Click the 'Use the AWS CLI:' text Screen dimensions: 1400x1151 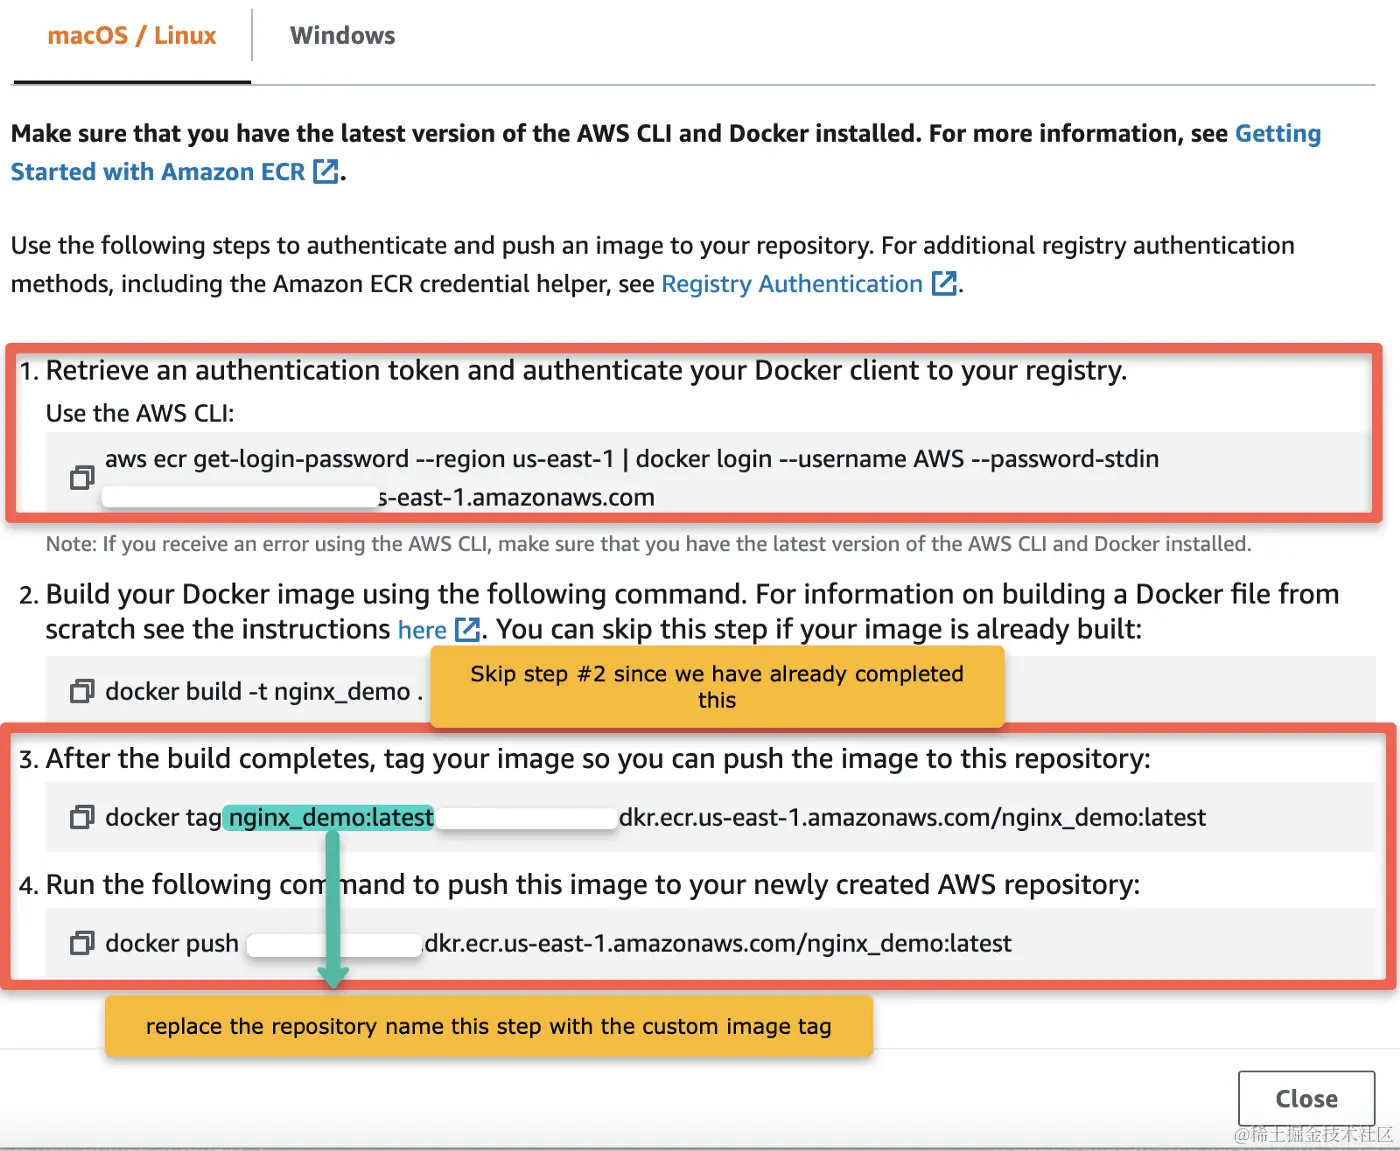(140, 413)
